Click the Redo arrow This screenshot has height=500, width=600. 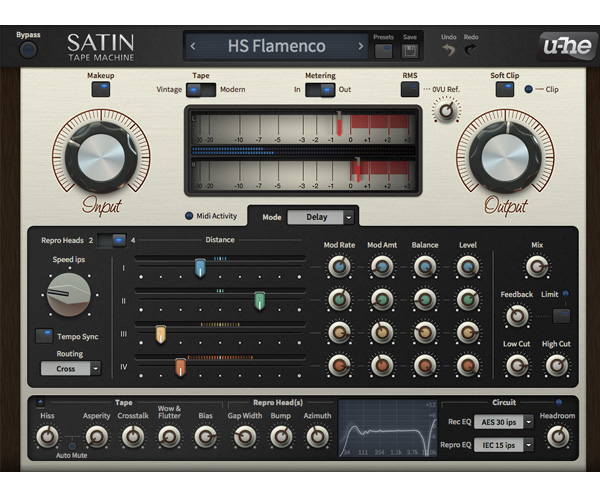[471, 49]
